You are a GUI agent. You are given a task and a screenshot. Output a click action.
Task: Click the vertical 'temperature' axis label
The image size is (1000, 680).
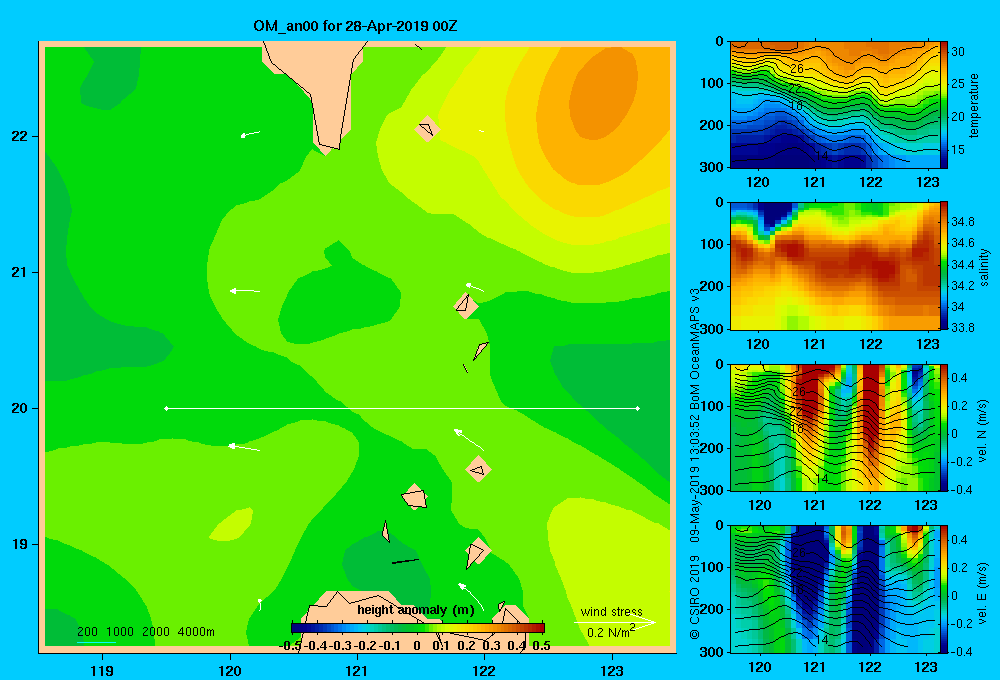click(x=974, y=105)
